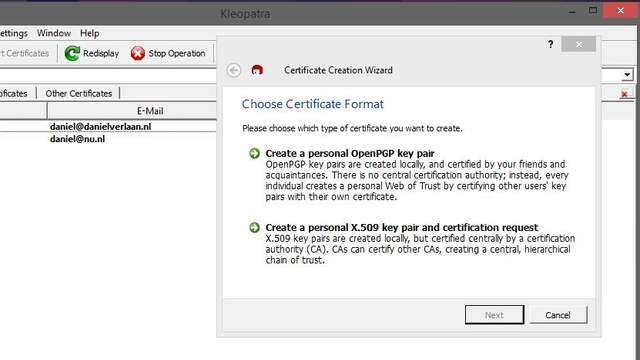Open the Window menu
Screen dimensions: 640x360
click(54, 33)
